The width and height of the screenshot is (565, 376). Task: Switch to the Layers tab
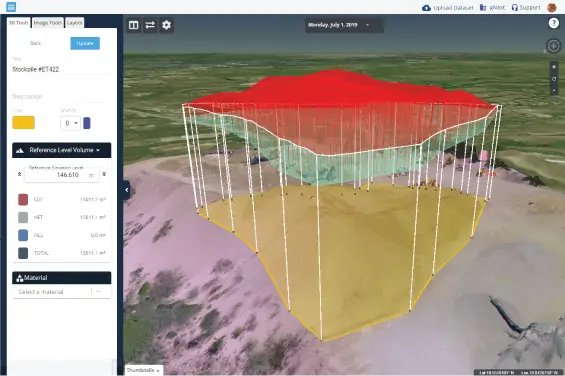(75, 23)
